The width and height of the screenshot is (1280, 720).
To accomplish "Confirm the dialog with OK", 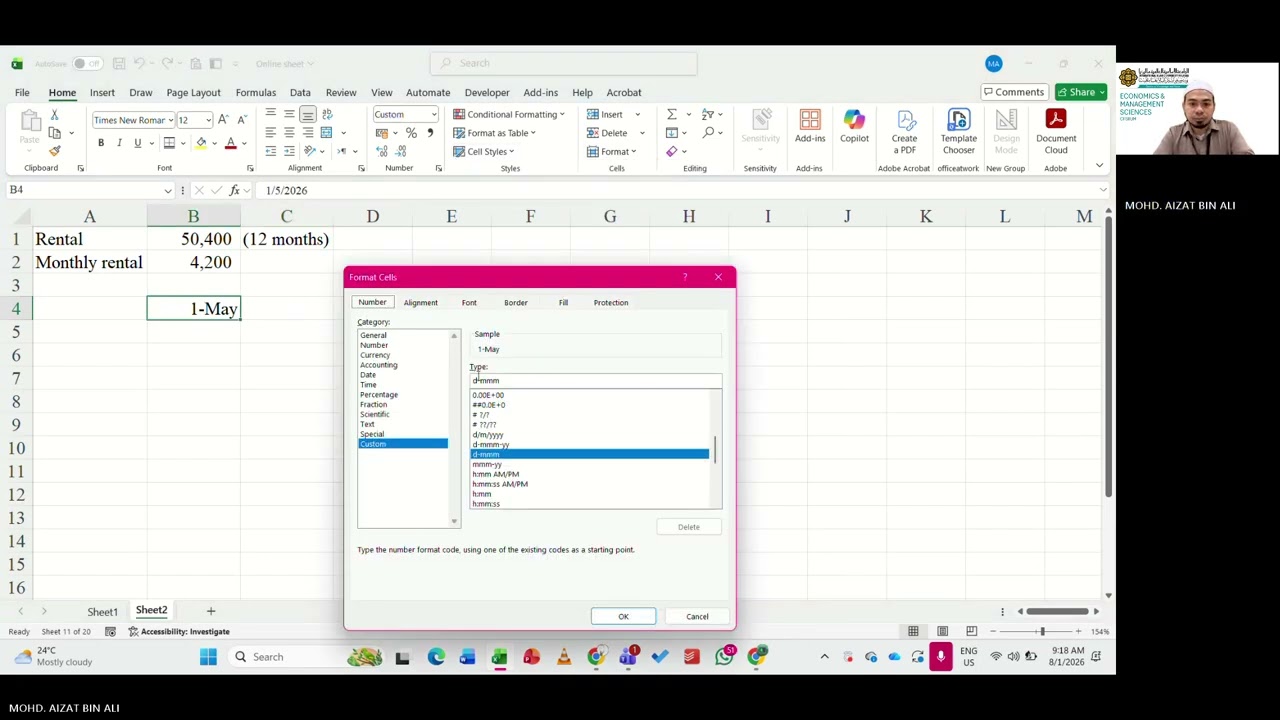I will [623, 616].
